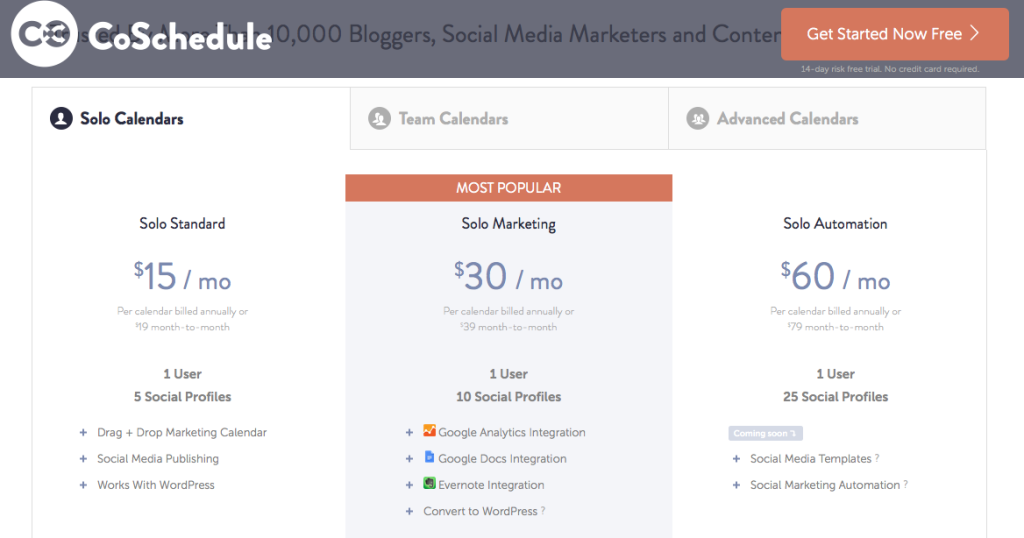Click Google Analytics Integration text
This screenshot has width=1024, height=538.
pyautogui.click(x=512, y=432)
